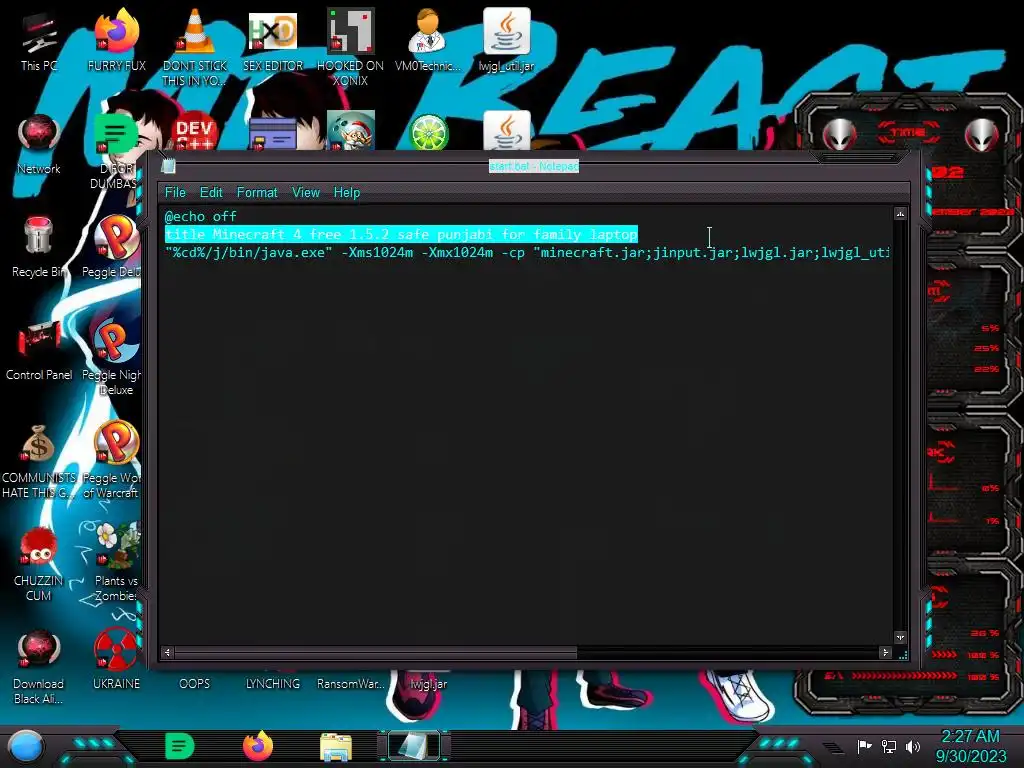Screen dimensions: 1024x768
Task: Select the RansomWar... desktop shortcut label
Action: (351, 684)
